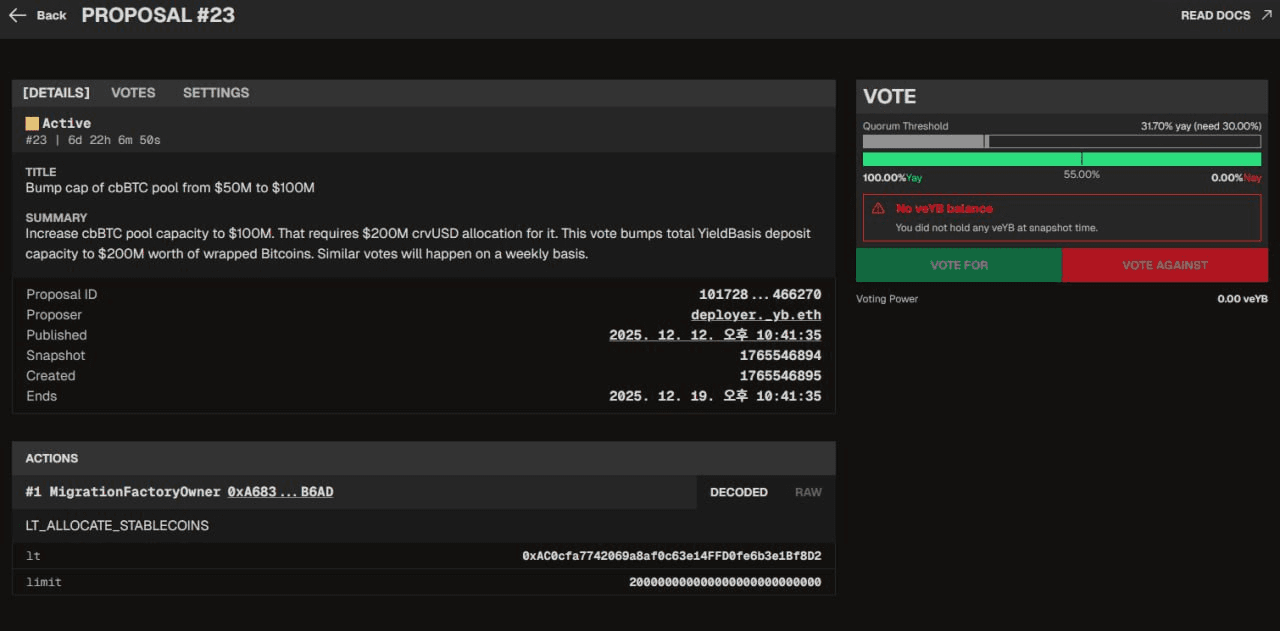
Task: Click the VOTE FOR button
Action: [x=958, y=265]
